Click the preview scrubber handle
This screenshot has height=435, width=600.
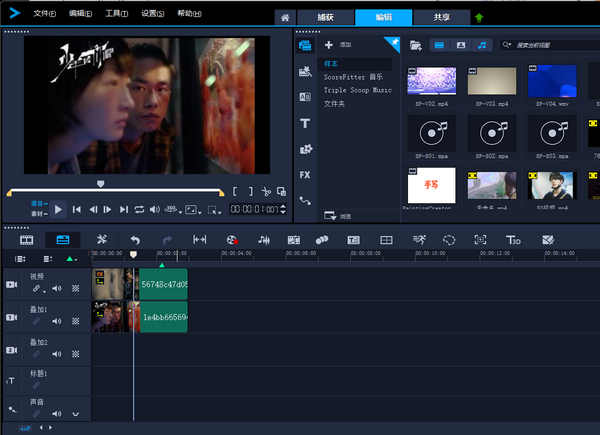[100, 184]
